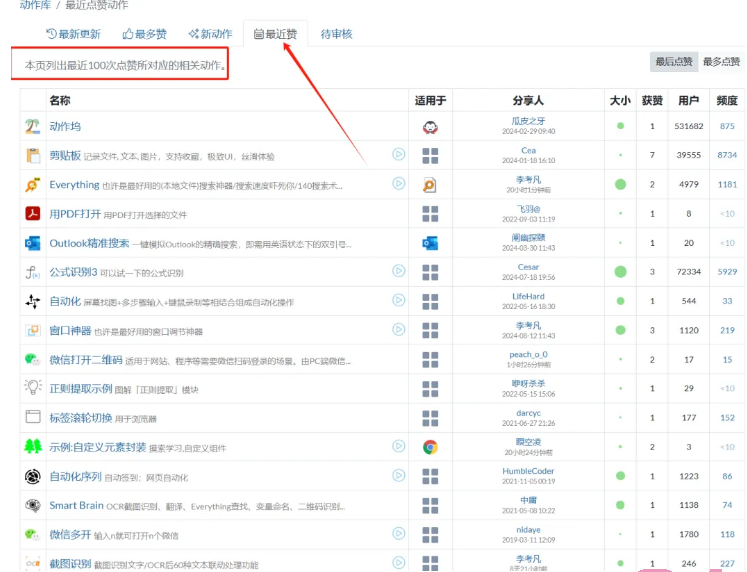Click the 频度 value 8734 for 剪贴板
Image resolution: width=747 pixels, height=572 pixels.
[726, 155]
